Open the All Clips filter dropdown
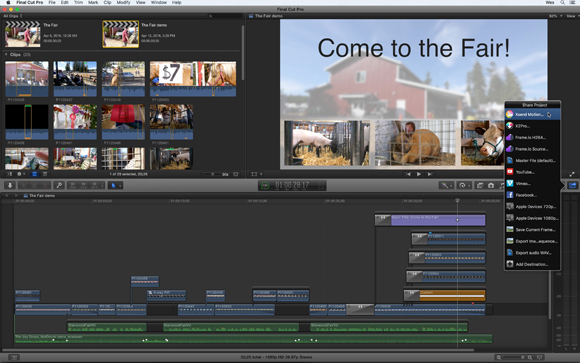 (x=13, y=16)
